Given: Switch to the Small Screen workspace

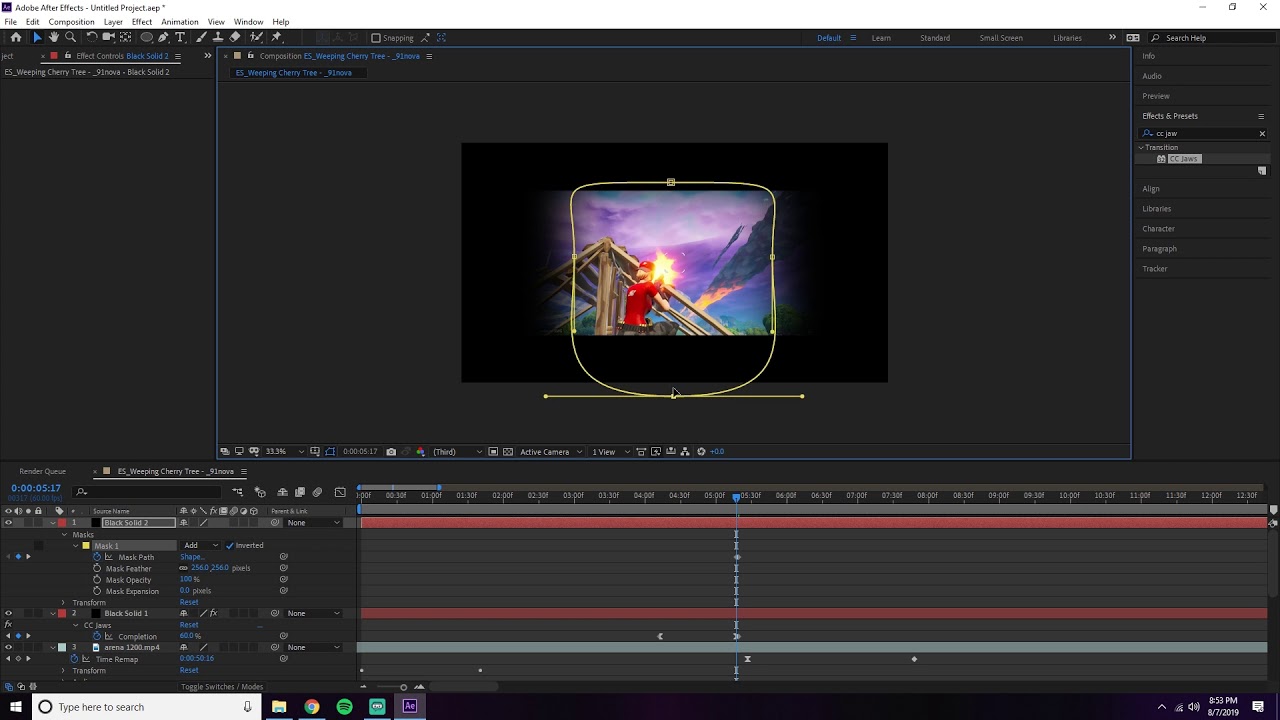Looking at the screenshot, I should tap(1001, 38).
